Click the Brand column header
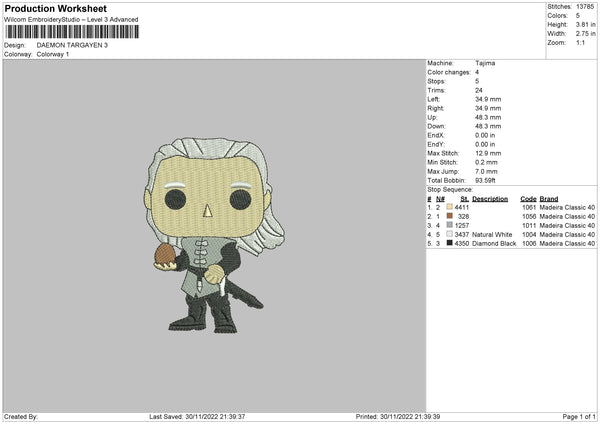600x424 pixels. (549, 199)
